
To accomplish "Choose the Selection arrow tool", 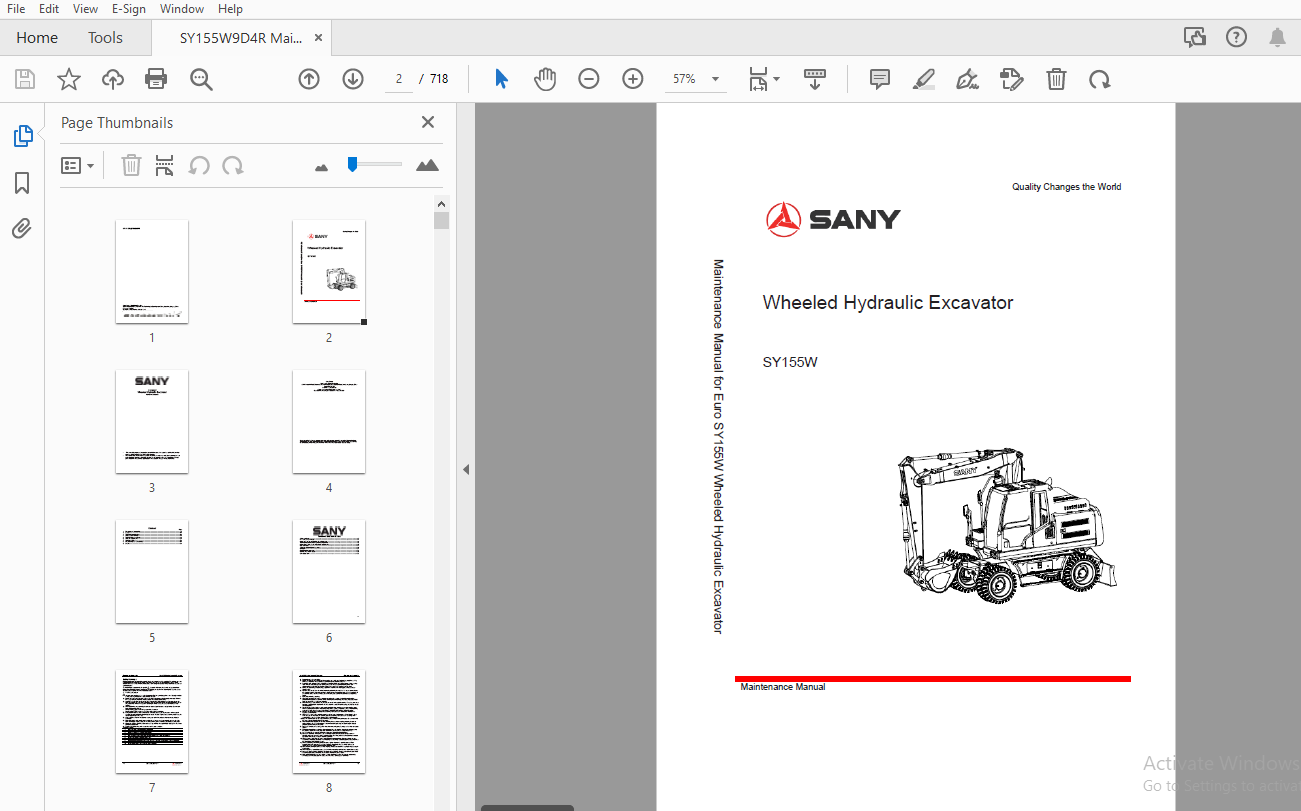I will [x=501, y=79].
